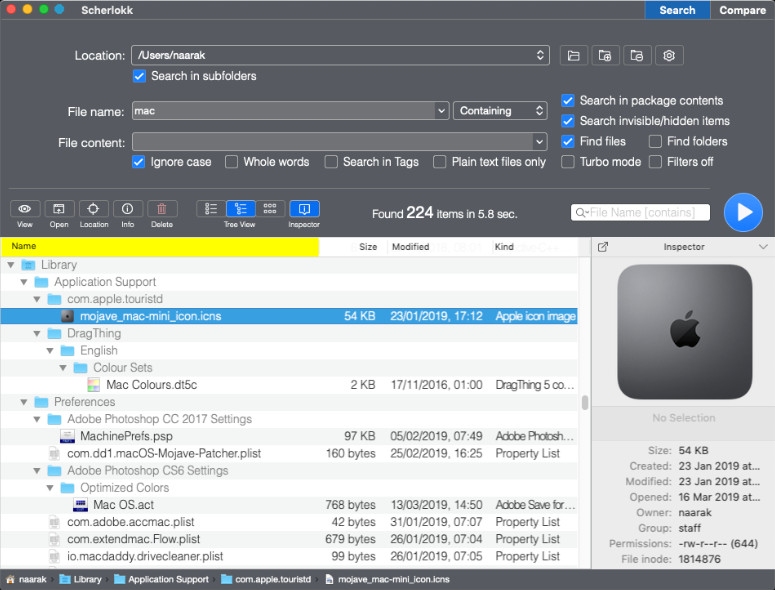Viewport: 775px width, 590px height.
Task: Toggle Search in subfolders checkbox
Action: click(139, 76)
